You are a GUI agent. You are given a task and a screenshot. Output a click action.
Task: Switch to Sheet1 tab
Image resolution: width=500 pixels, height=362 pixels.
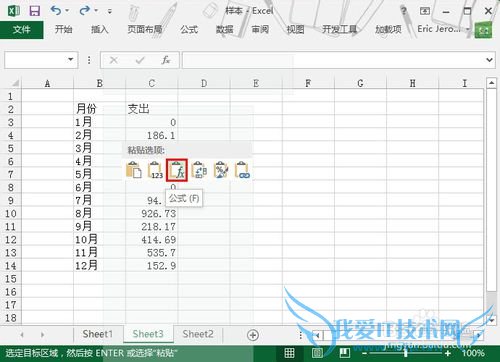click(98, 334)
